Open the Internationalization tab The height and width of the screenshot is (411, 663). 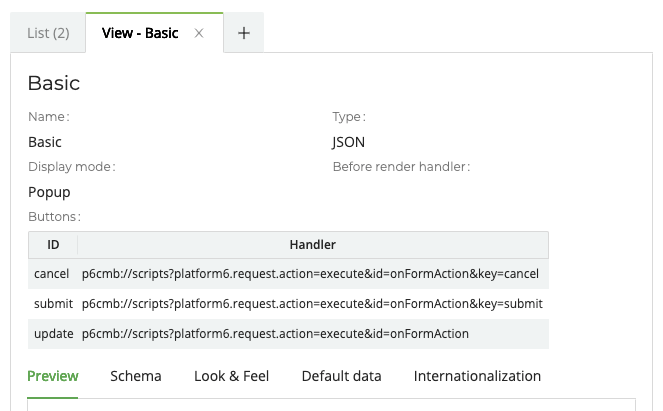[477, 376]
